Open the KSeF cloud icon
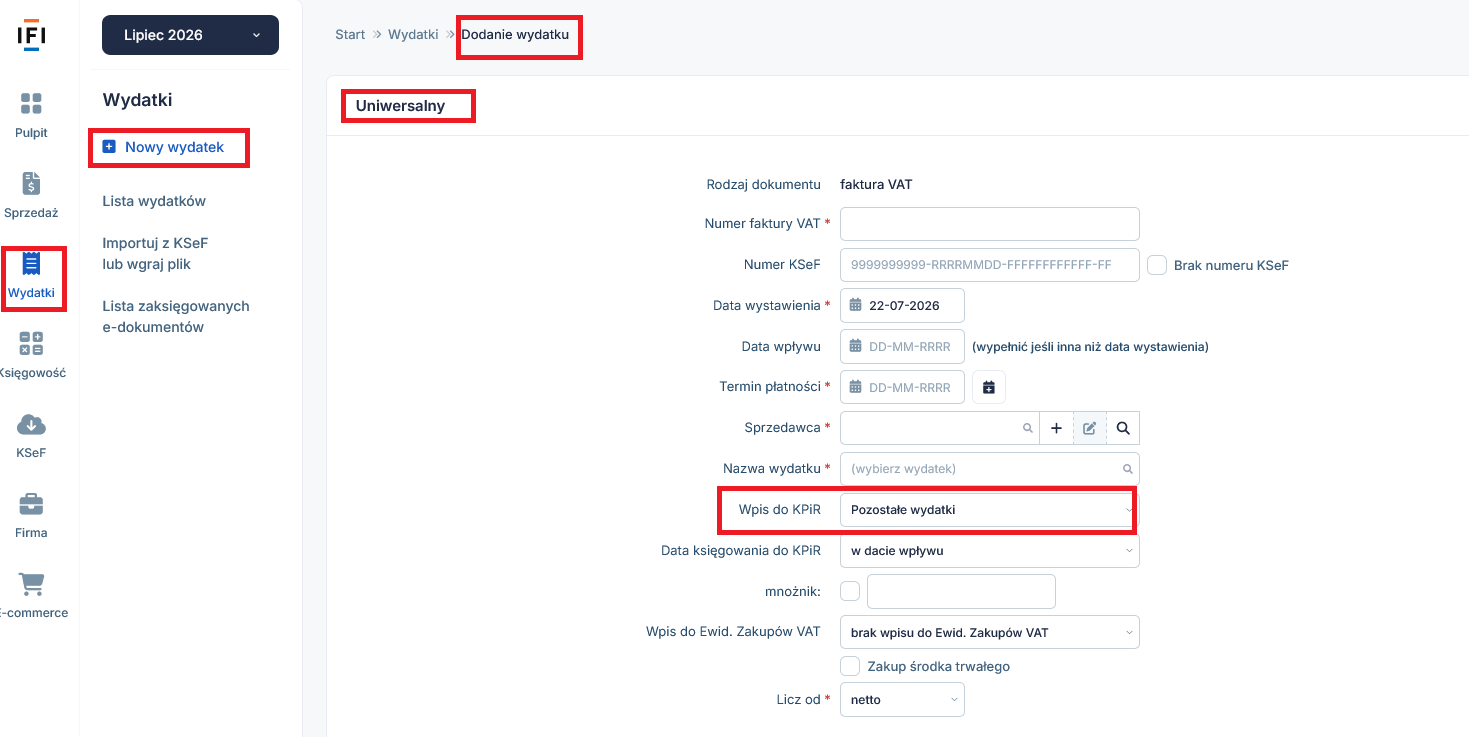1469x737 pixels. (31, 424)
